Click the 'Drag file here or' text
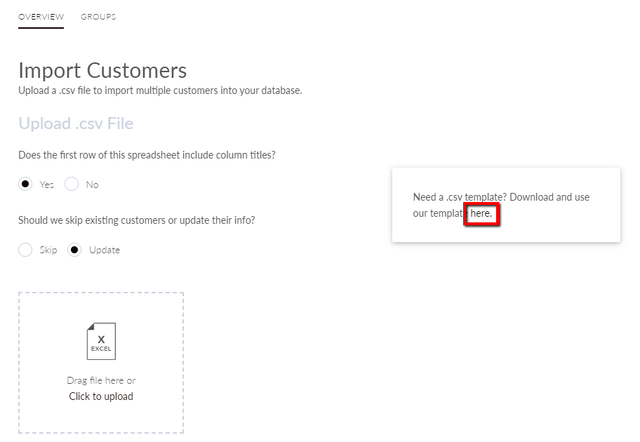This screenshot has width=640, height=442. pyautogui.click(x=101, y=380)
